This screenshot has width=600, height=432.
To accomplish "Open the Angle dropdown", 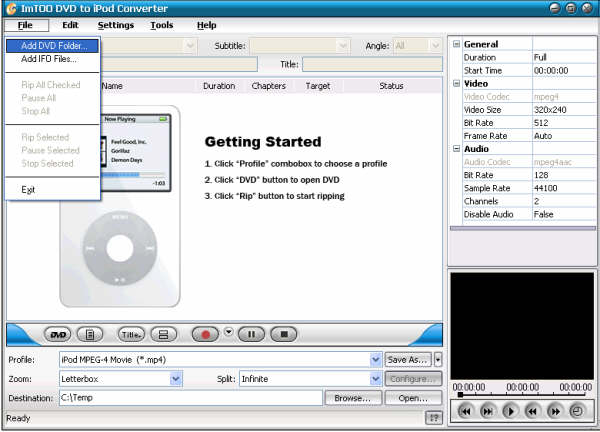I will [x=435, y=46].
